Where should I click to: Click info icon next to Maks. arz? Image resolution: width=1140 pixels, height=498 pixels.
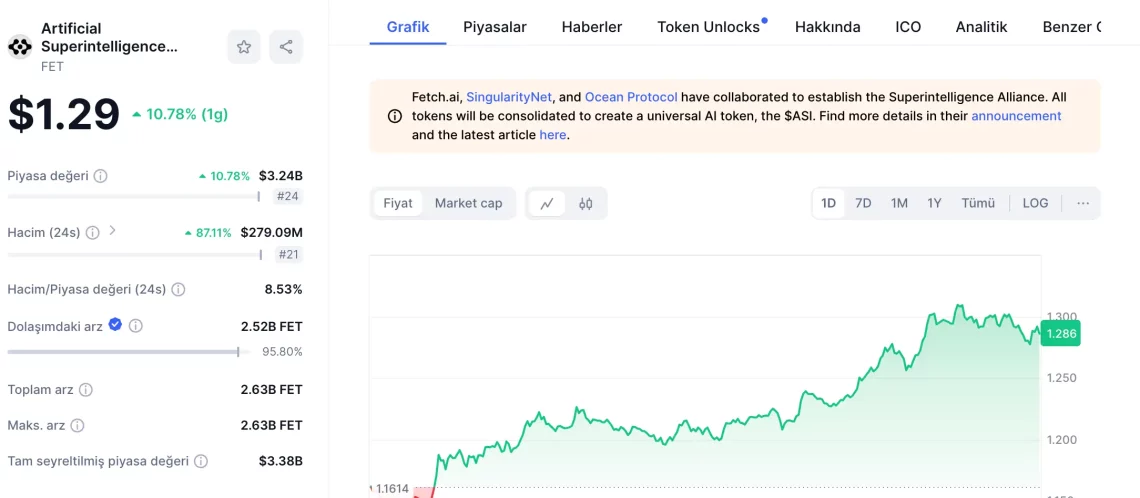point(78,426)
